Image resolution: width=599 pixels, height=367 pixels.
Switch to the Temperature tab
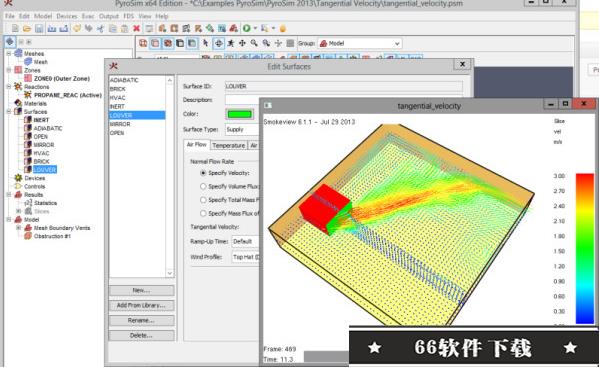tap(228, 146)
